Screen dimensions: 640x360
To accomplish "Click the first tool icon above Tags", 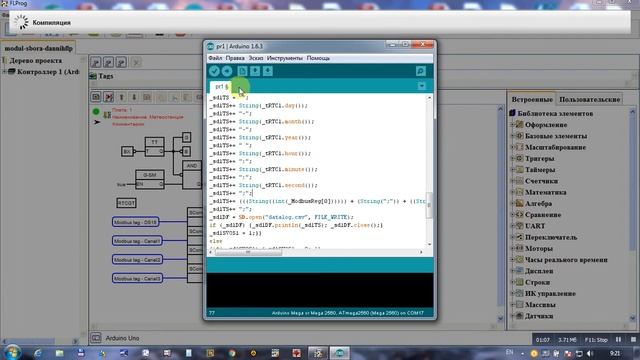I will tap(96, 62).
